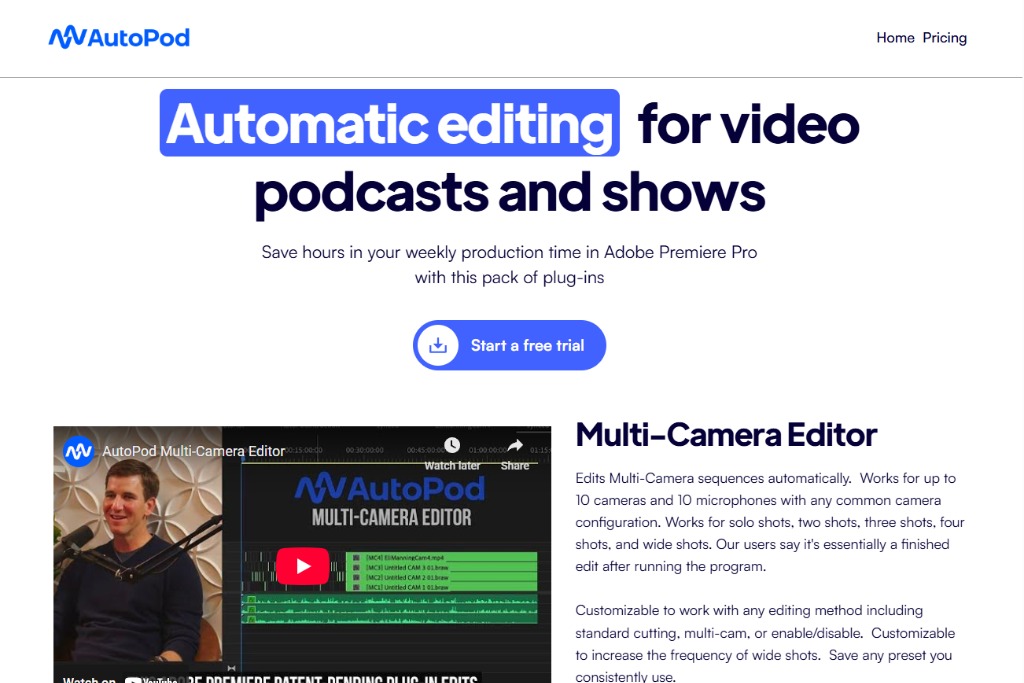The width and height of the screenshot is (1024, 683).
Task: Click the AutoPod channel avatar in the player
Action: click(76, 451)
